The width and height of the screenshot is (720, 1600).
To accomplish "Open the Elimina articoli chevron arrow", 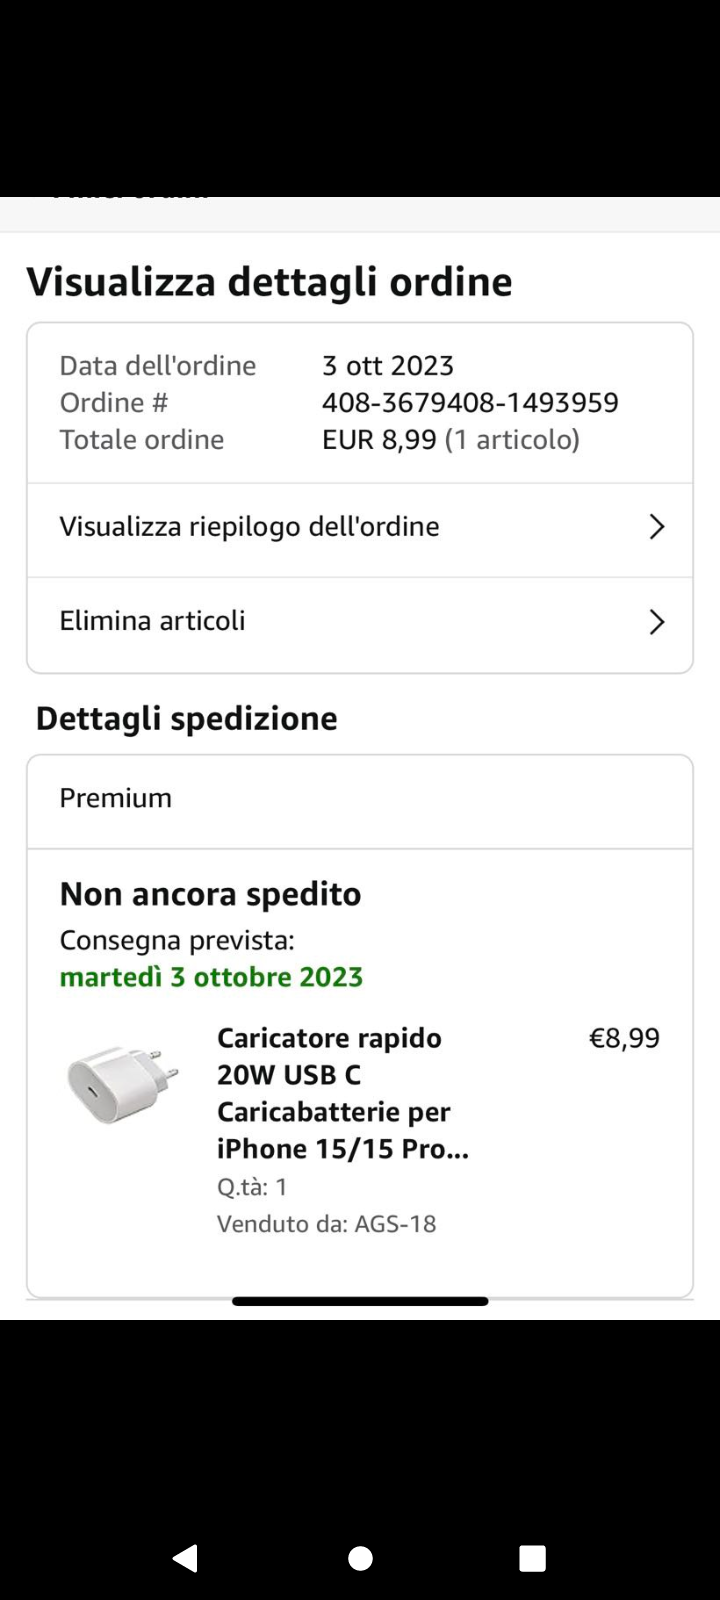I will (656, 622).
